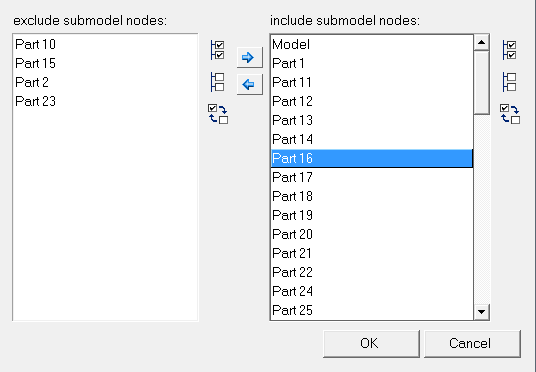Click deselect-all icon beside include list

click(509, 82)
